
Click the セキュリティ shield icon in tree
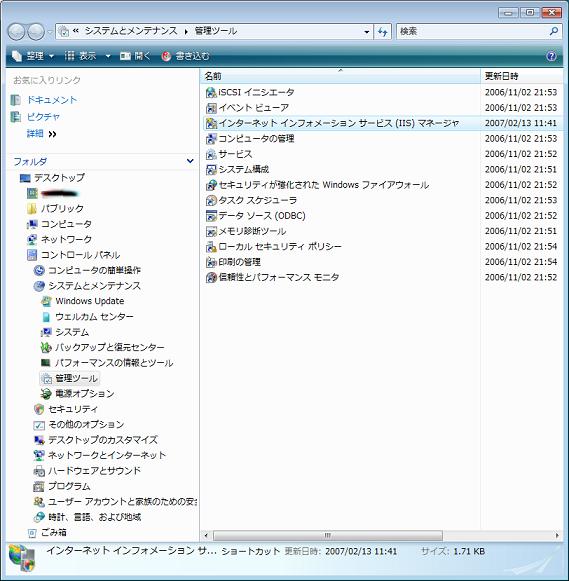pyautogui.click(x=39, y=409)
